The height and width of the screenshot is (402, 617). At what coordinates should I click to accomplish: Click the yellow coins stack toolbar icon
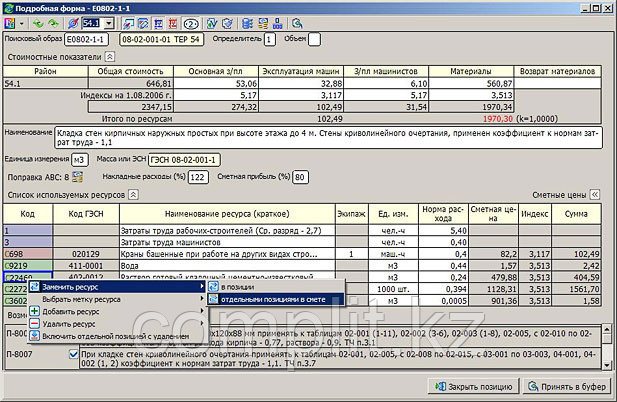tap(263, 24)
